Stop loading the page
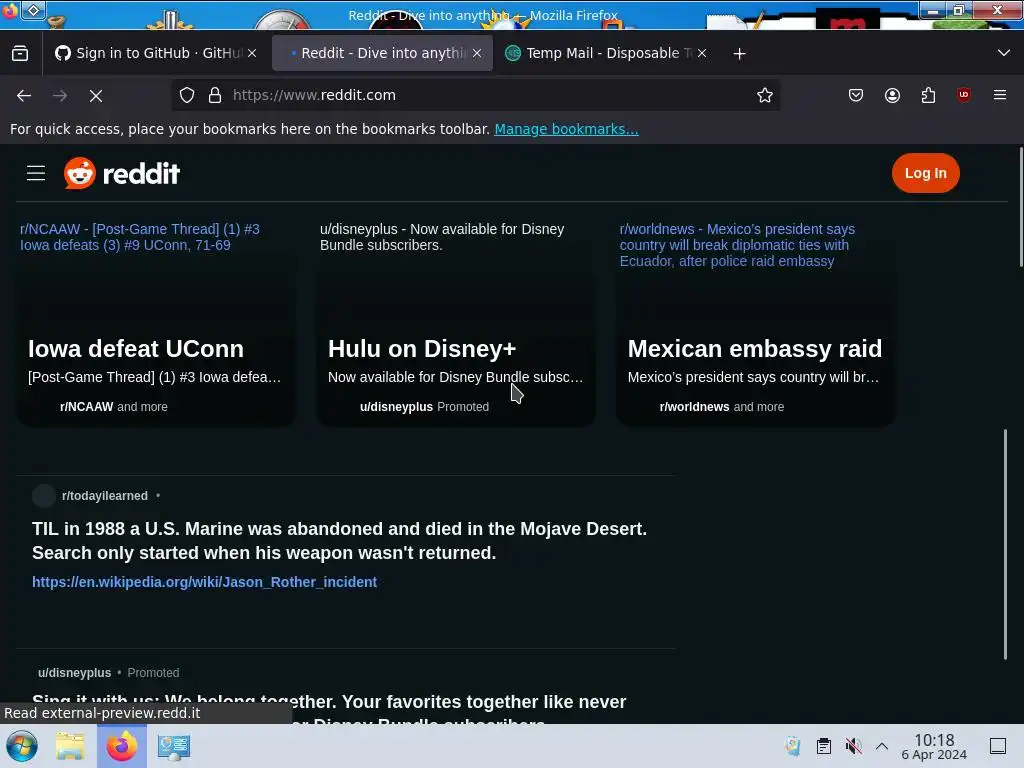Image resolution: width=1024 pixels, height=768 pixels. pyautogui.click(x=96, y=95)
